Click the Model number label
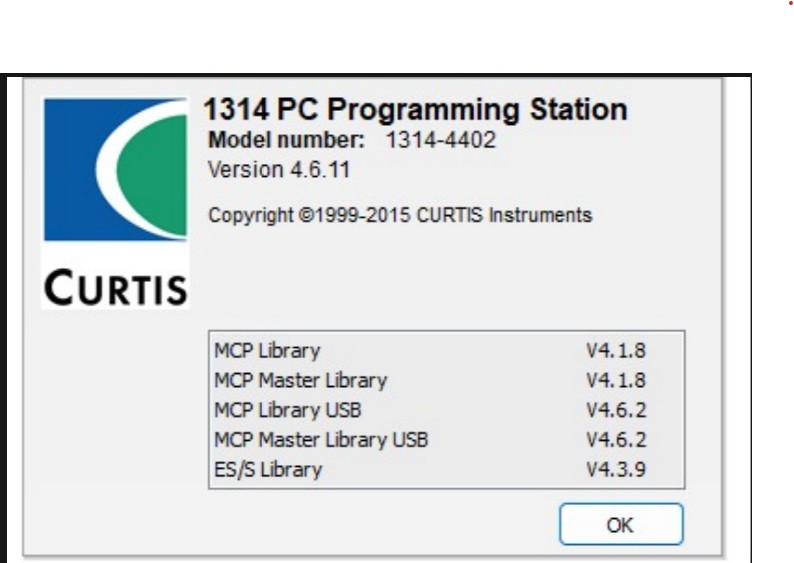794x563 pixels. 285,140
